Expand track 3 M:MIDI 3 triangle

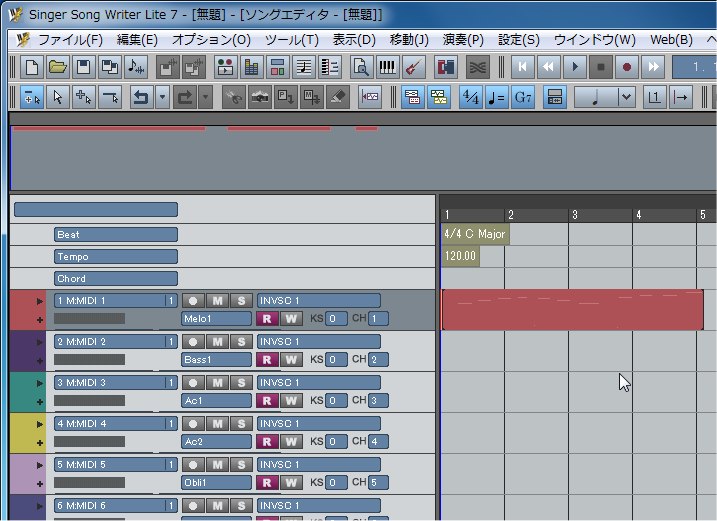coord(40,383)
